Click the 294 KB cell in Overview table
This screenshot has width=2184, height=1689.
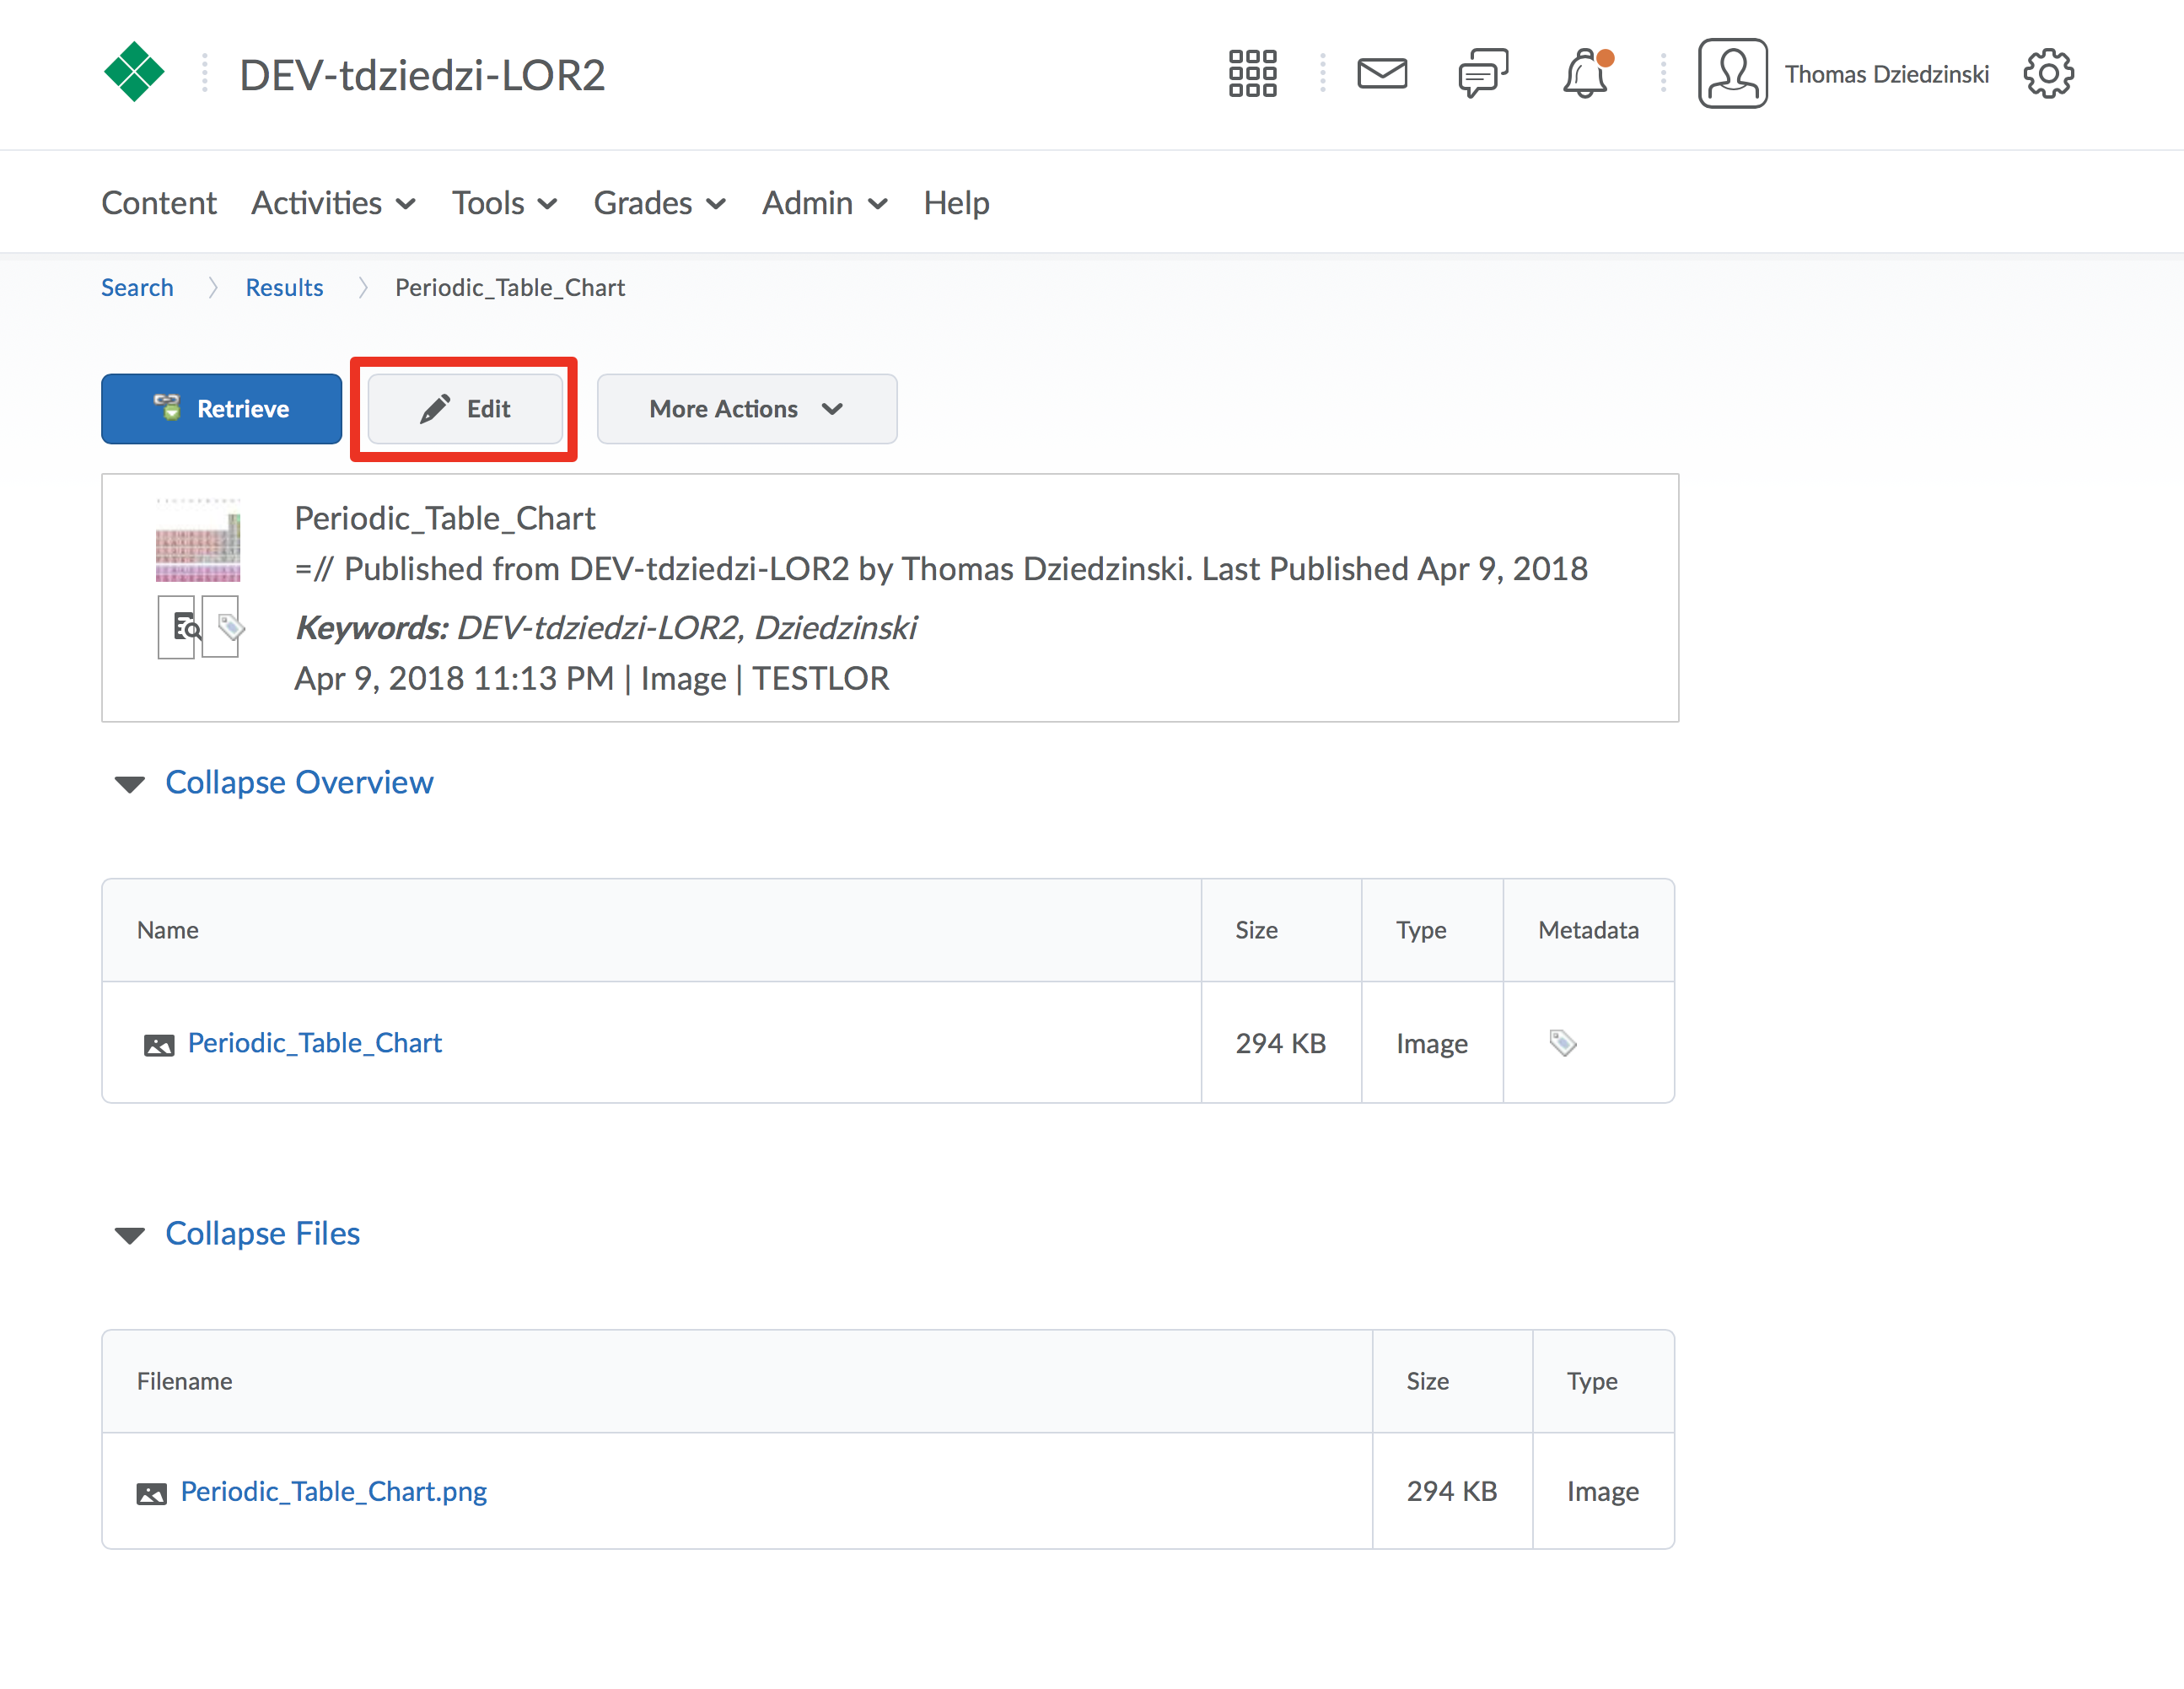(x=1280, y=1044)
